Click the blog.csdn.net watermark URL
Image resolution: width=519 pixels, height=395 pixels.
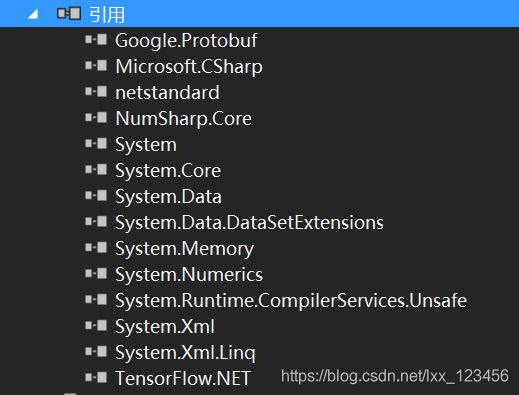pyautogui.click(x=395, y=376)
